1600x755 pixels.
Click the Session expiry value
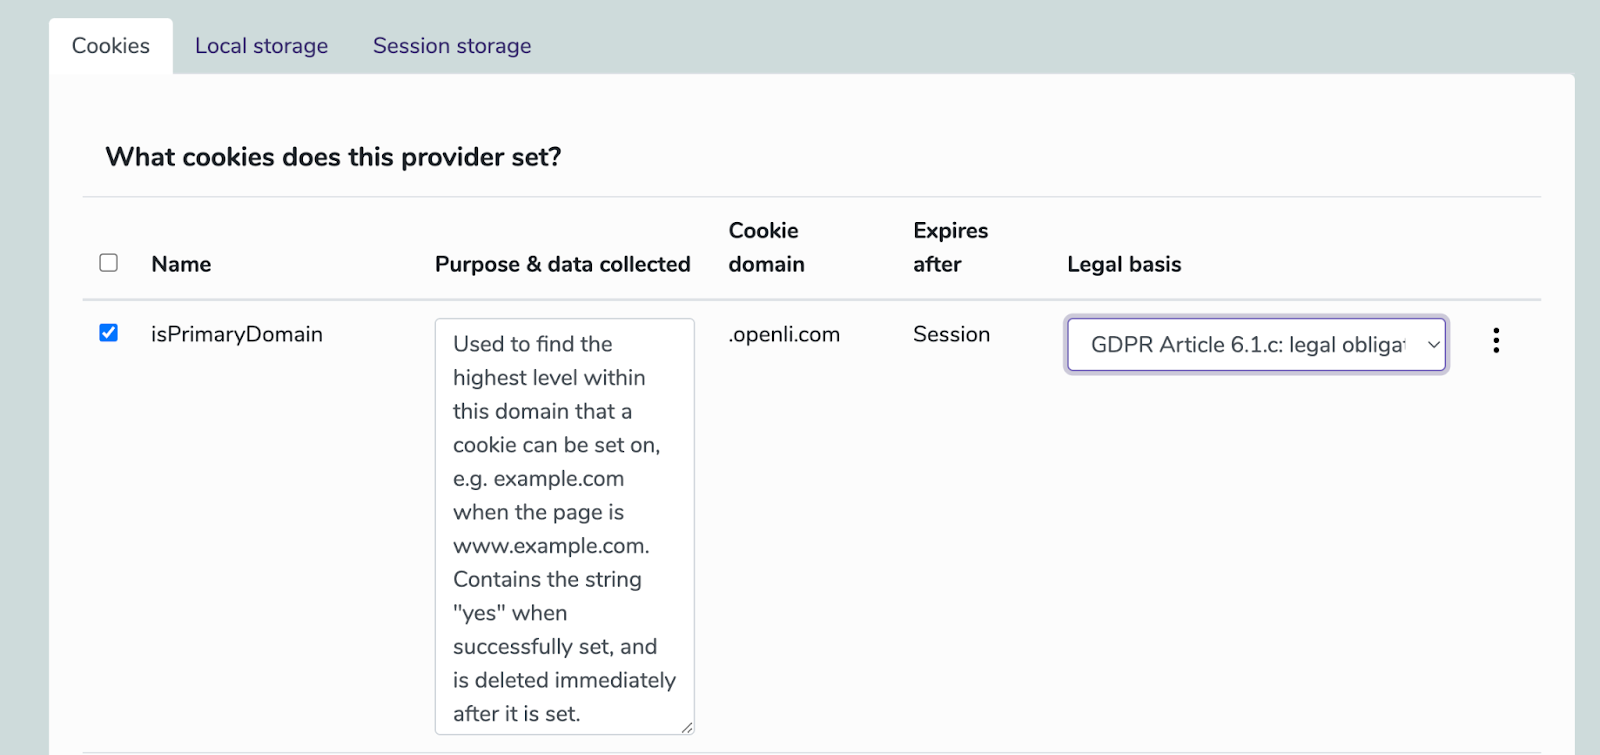[951, 334]
